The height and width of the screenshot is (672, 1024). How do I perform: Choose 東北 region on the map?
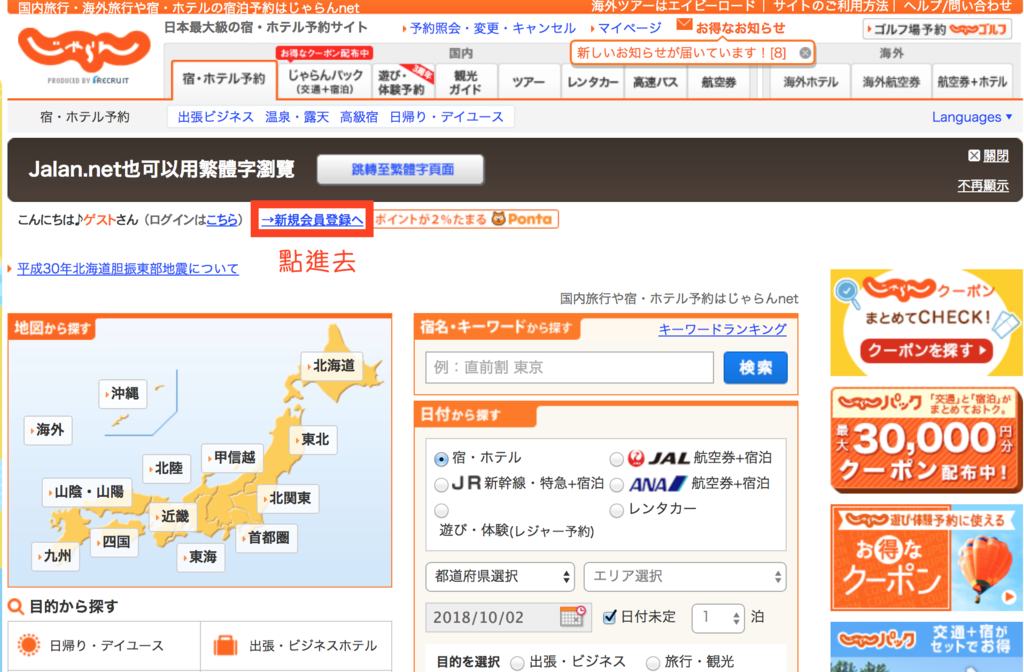313,440
